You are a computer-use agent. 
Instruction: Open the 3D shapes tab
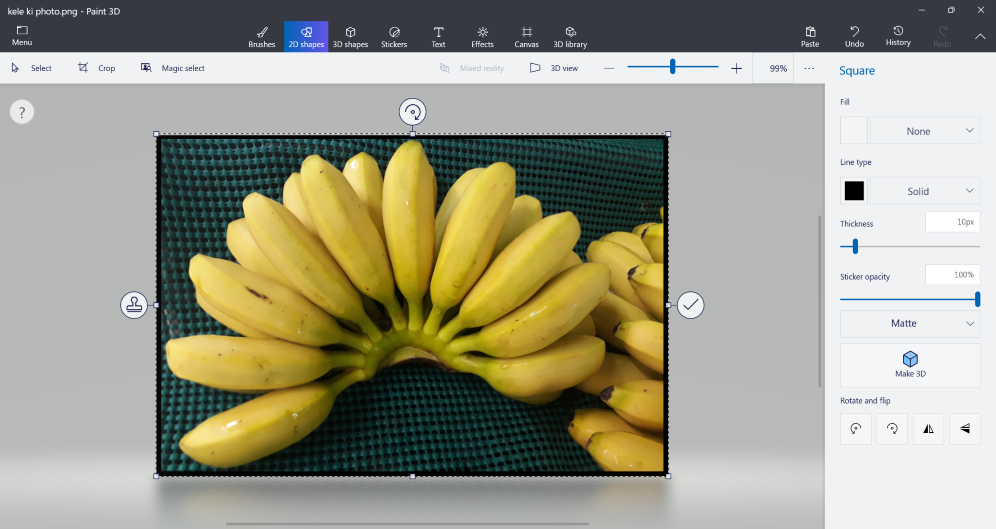[351, 37]
